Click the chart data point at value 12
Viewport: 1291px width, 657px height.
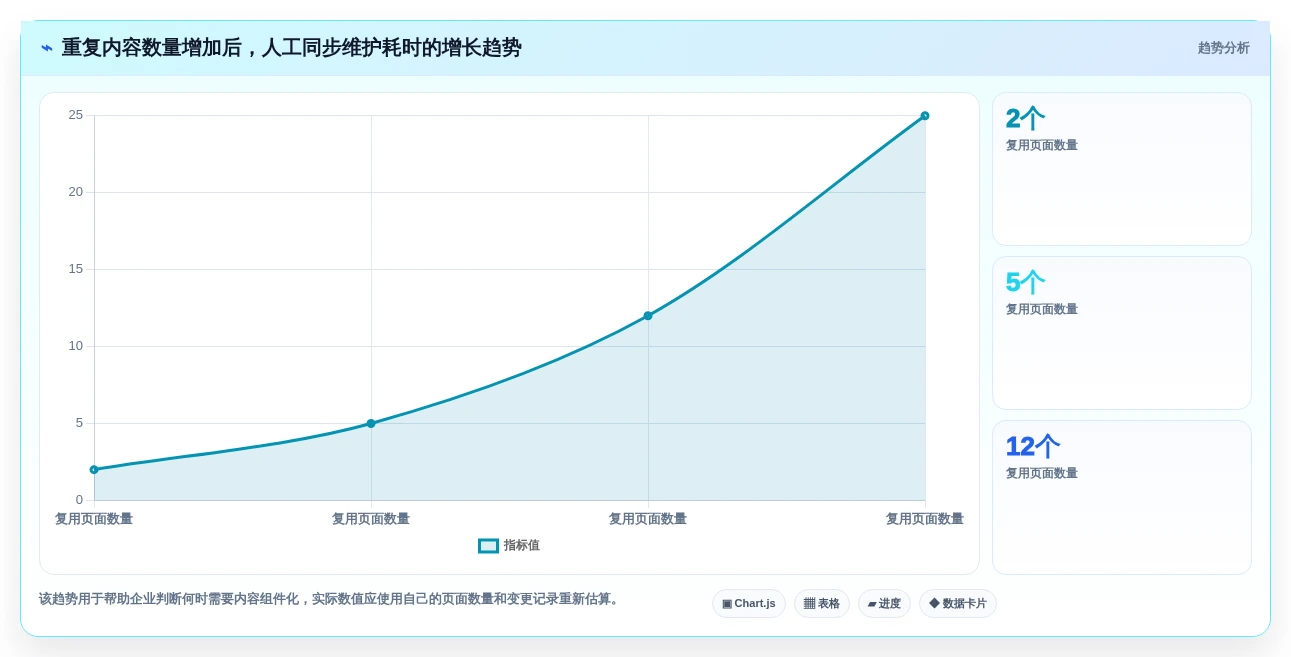coord(648,316)
